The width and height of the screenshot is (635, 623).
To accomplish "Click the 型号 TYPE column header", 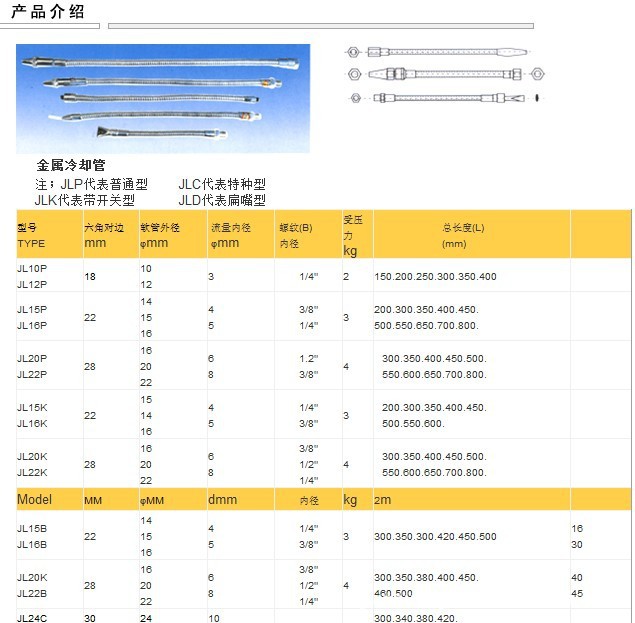I will point(32,235).
